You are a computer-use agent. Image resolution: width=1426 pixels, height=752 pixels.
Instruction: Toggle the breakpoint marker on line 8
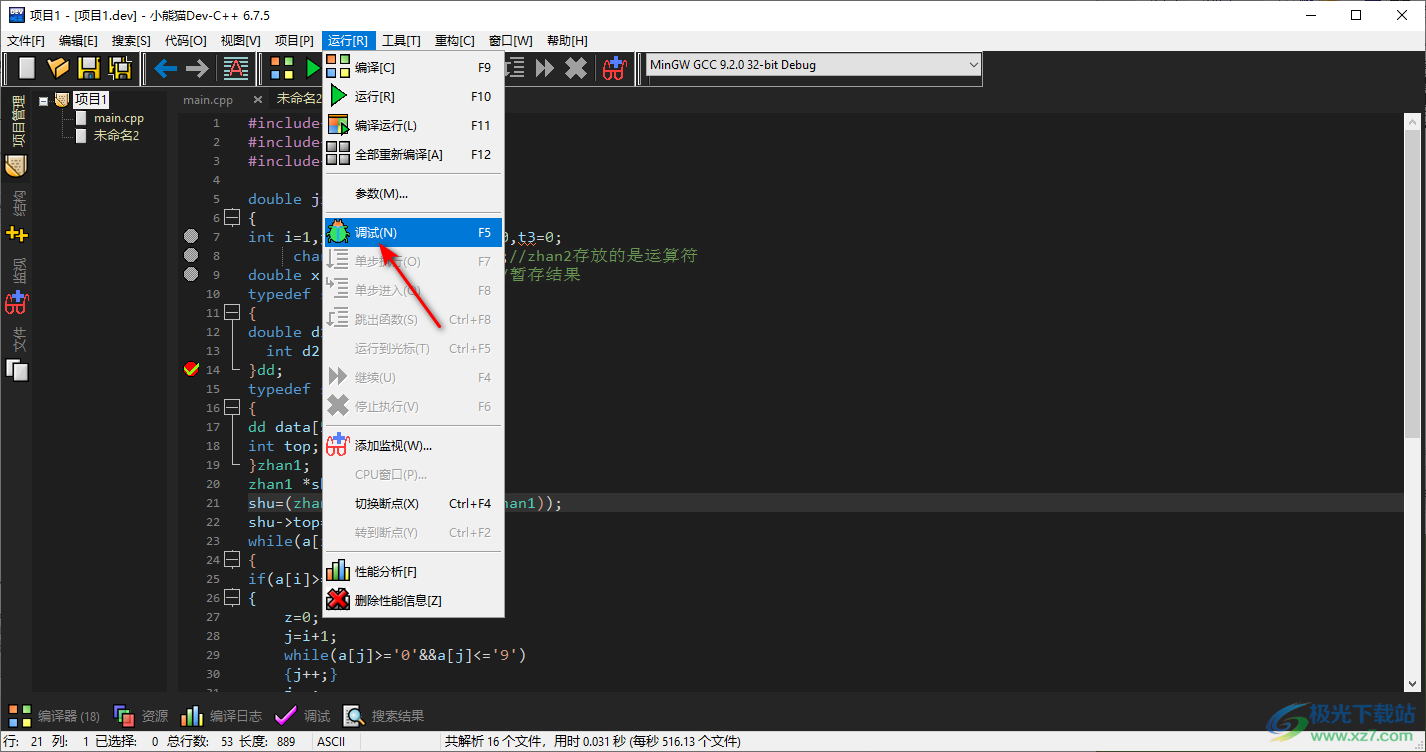(x=192, y=256)
